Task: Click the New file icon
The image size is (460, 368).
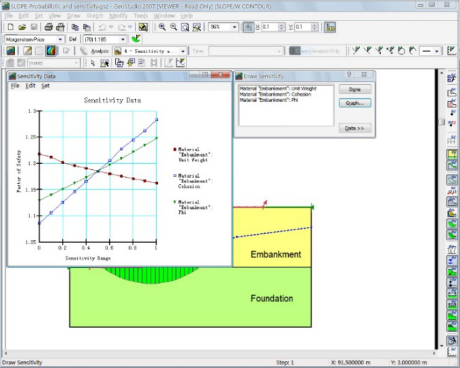Action: click(x=10, y=27)
